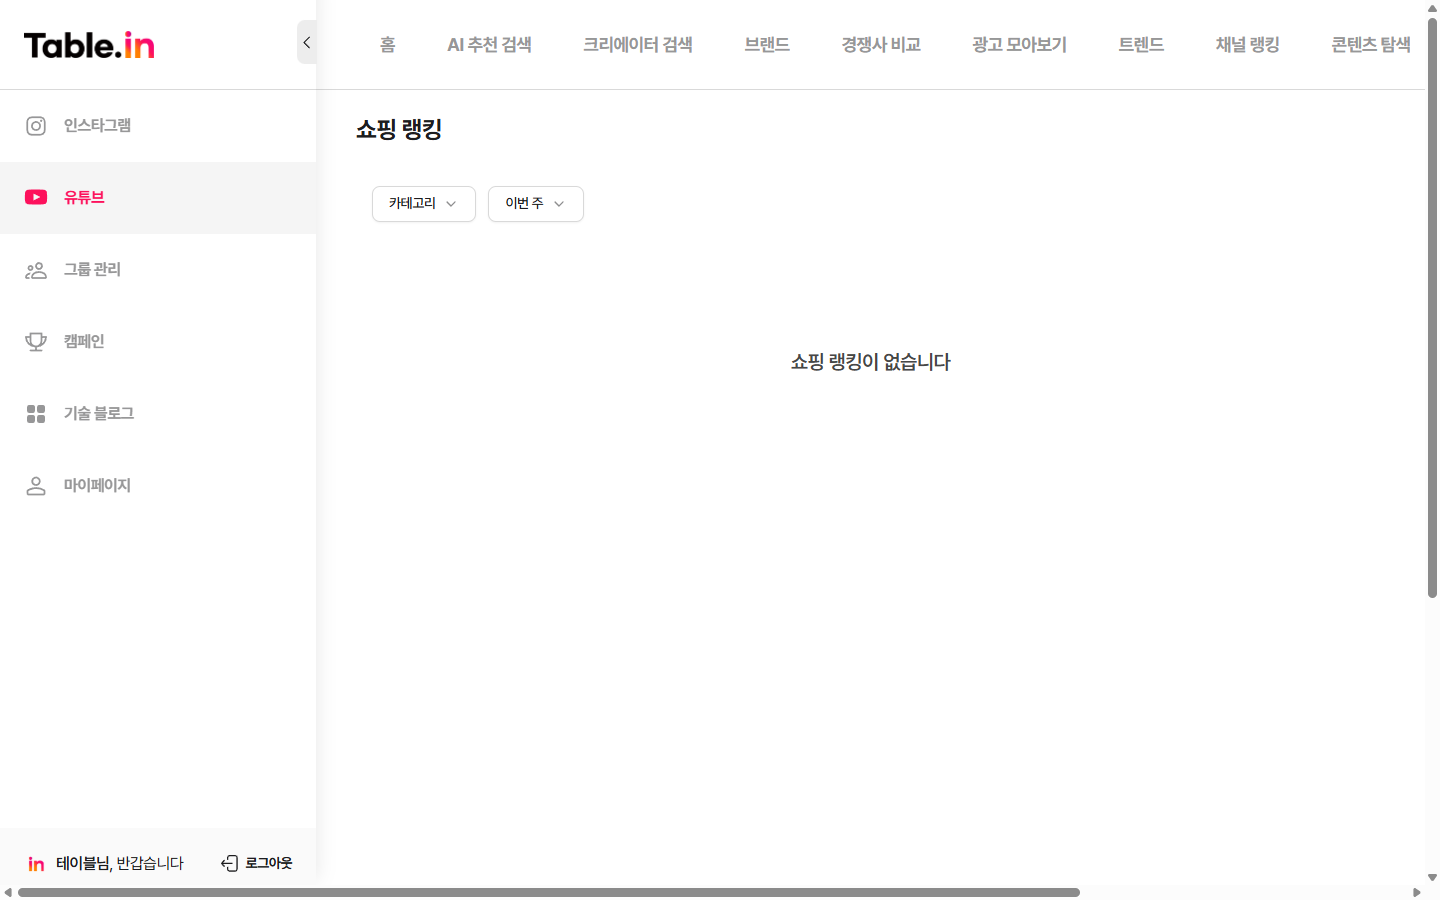Expand the 이번 주 filter dropdown
The height and width of the screenshot is (900, 1440).
[x=535, y=204]
